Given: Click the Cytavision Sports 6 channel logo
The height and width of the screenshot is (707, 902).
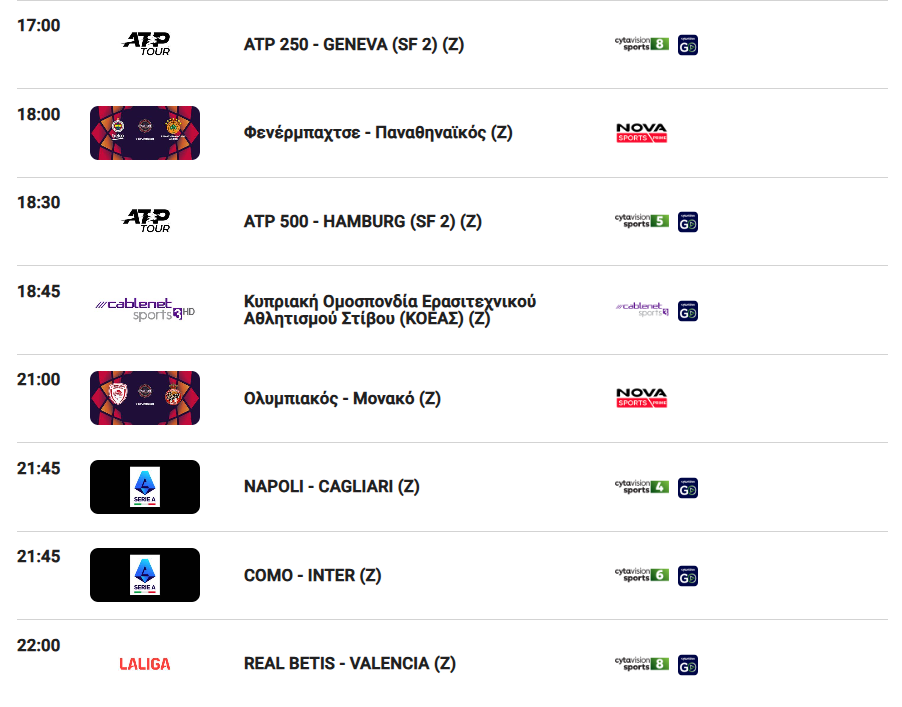Looking at the screenshot, I should click(x=641, y=575).
